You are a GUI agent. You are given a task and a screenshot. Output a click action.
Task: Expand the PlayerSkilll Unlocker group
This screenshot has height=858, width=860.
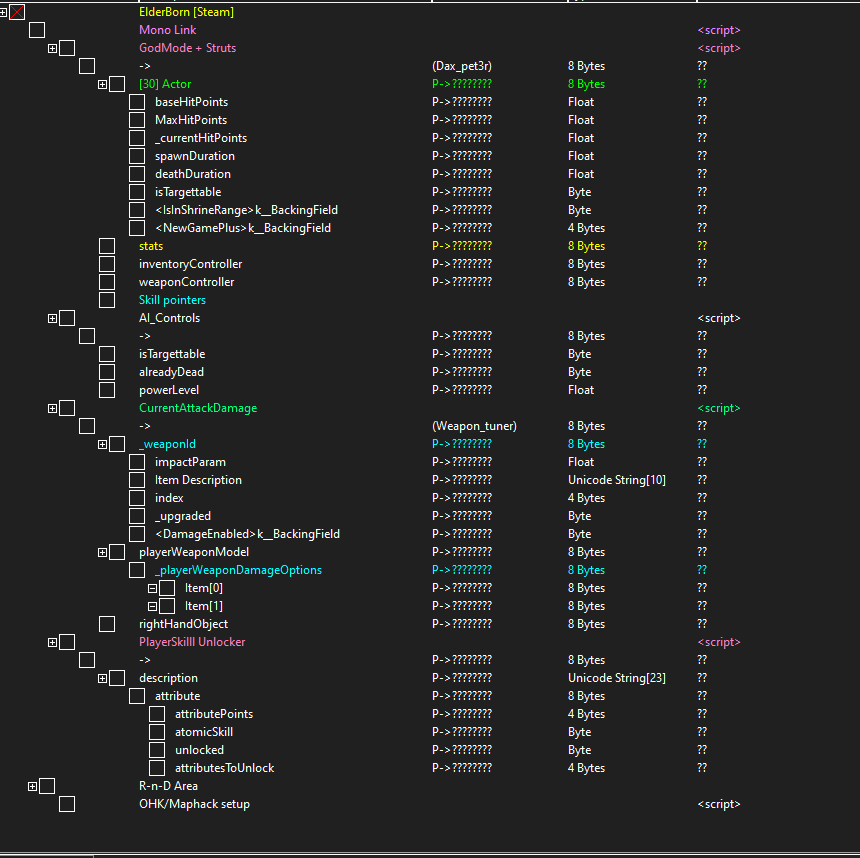click(52, 642)
